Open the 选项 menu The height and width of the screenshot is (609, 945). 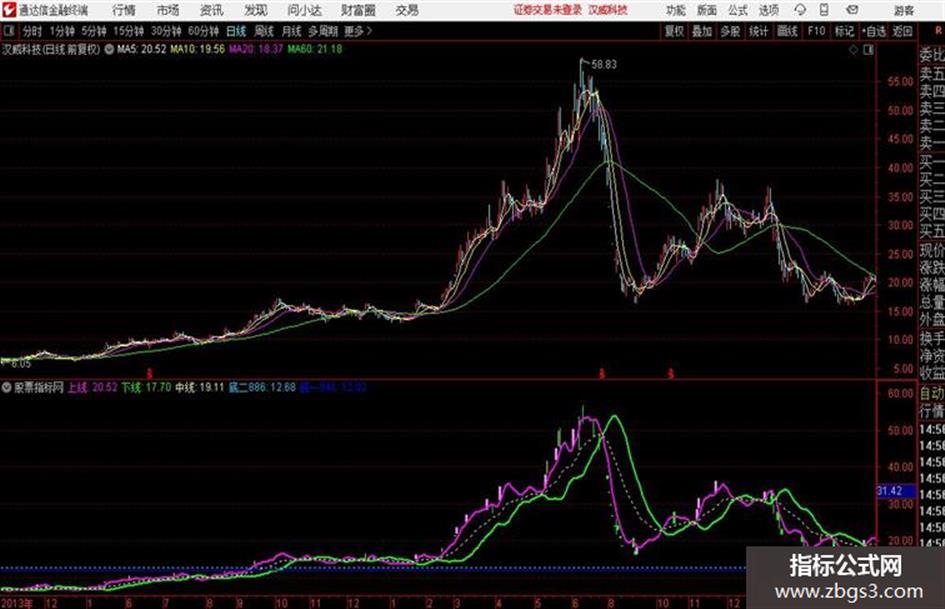(768, 10)
